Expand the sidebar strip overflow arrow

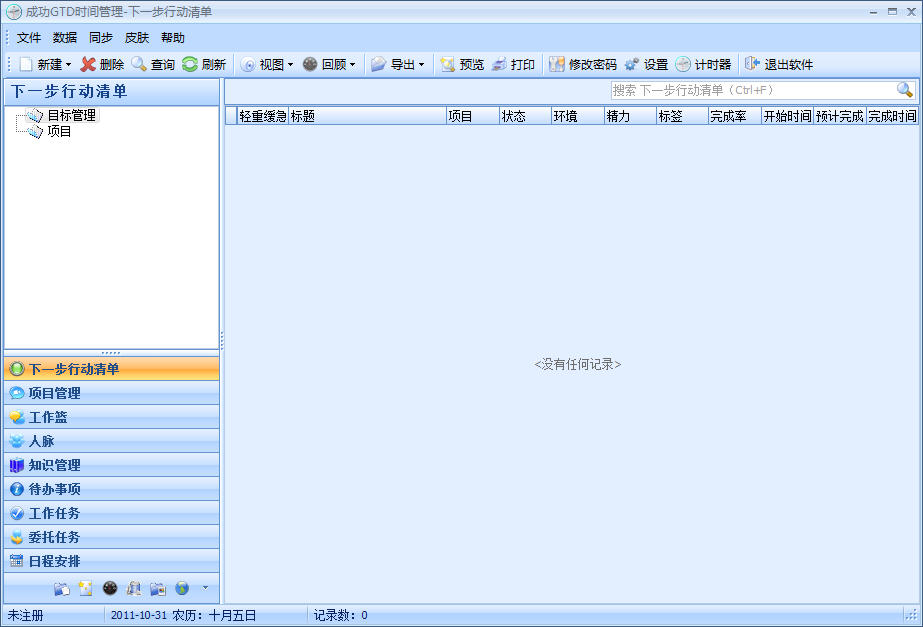[205, 588]
